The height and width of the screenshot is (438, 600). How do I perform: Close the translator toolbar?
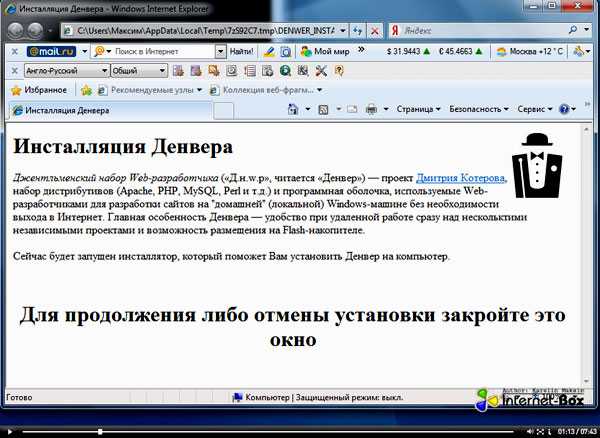click(x=15, y=71)
